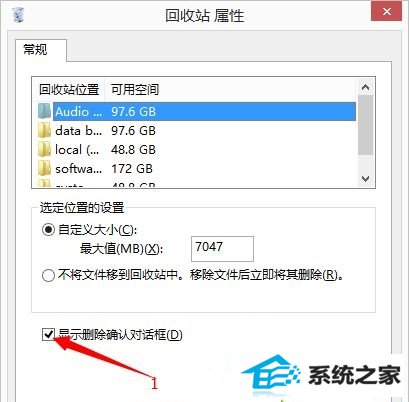
Task: Click the 可用空间 column header
Action: [135, 89]
